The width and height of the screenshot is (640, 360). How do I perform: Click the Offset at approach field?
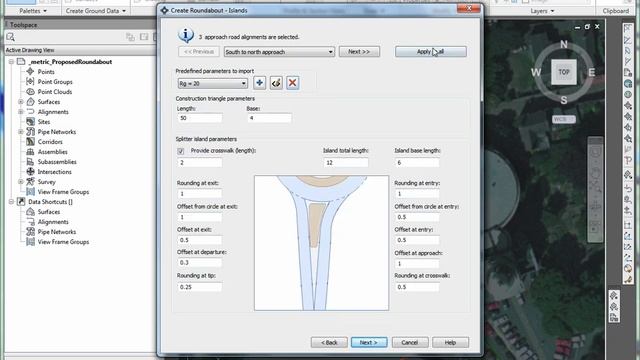[x=417, y=264]
